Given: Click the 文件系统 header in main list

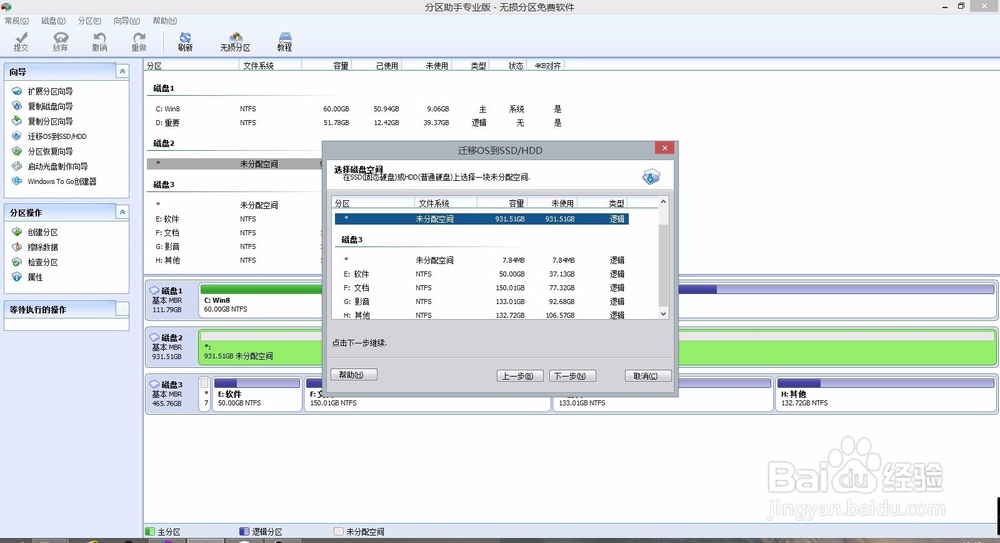Looking at the screenshot, I should (270, 65).
